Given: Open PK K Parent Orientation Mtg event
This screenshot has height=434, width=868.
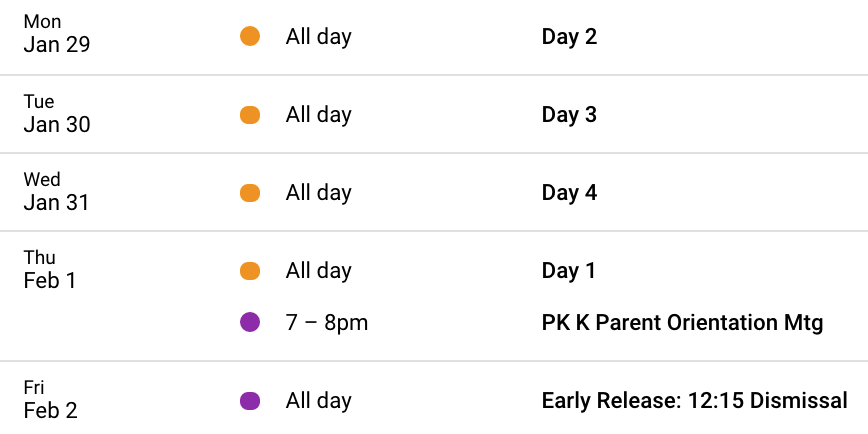Looking at the screenshot, I should (683, 323).
